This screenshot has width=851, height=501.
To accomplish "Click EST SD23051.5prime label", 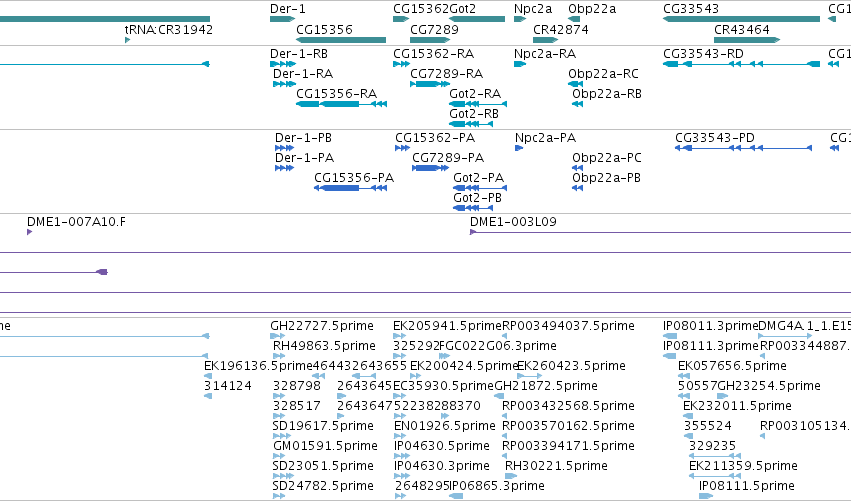I will click(x=323, y=467).
